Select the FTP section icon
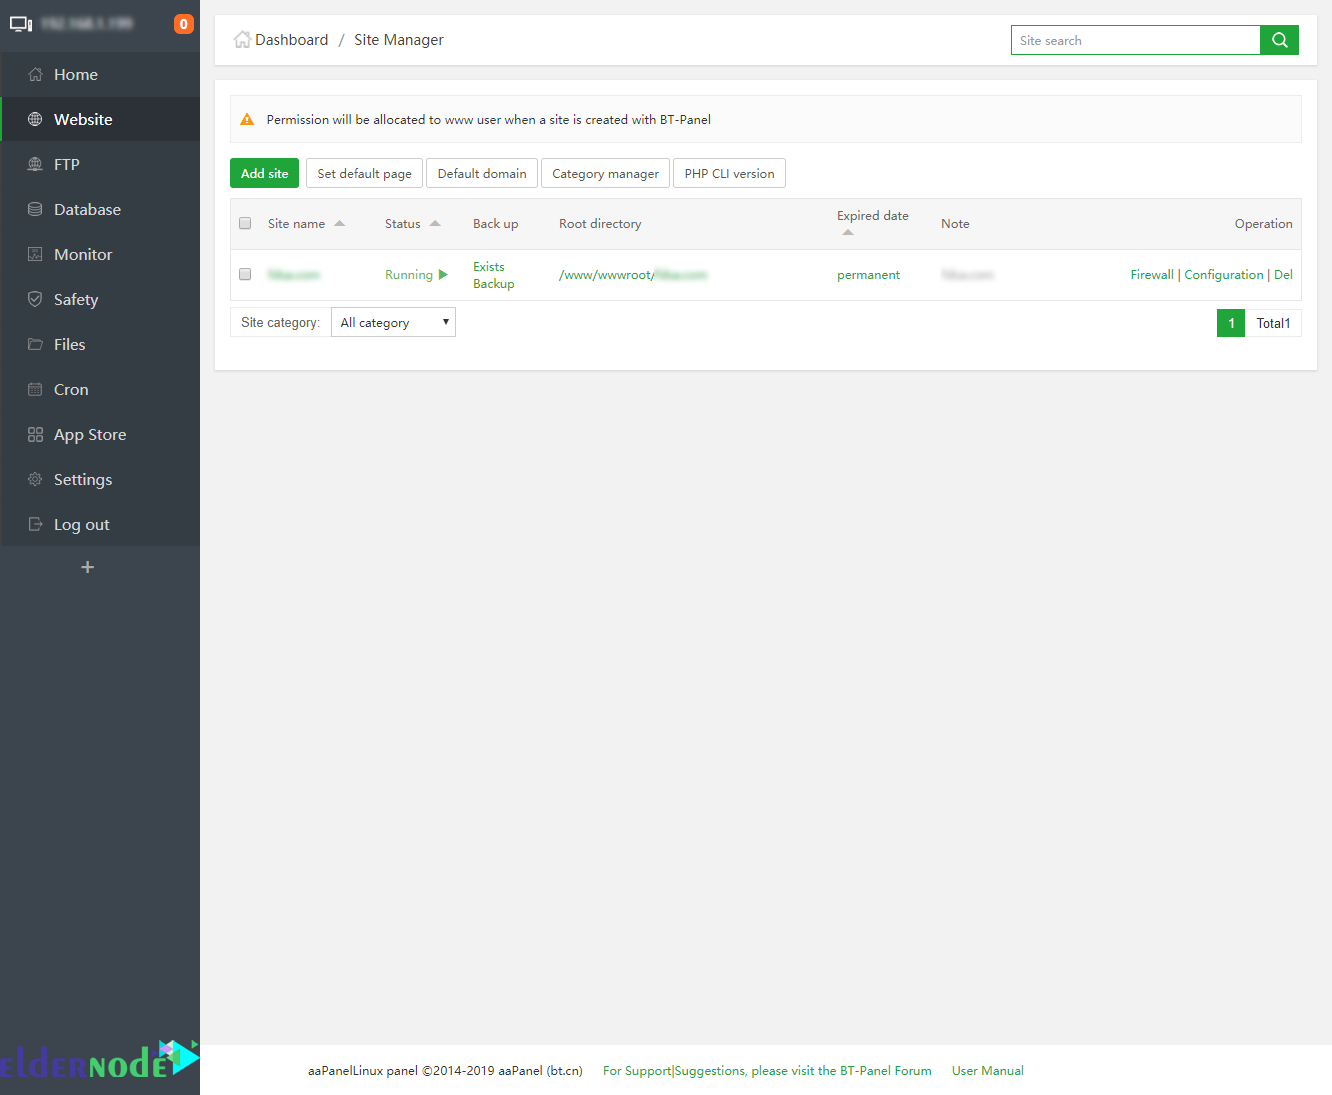1332x1095 pixels. tap(36, 164)
